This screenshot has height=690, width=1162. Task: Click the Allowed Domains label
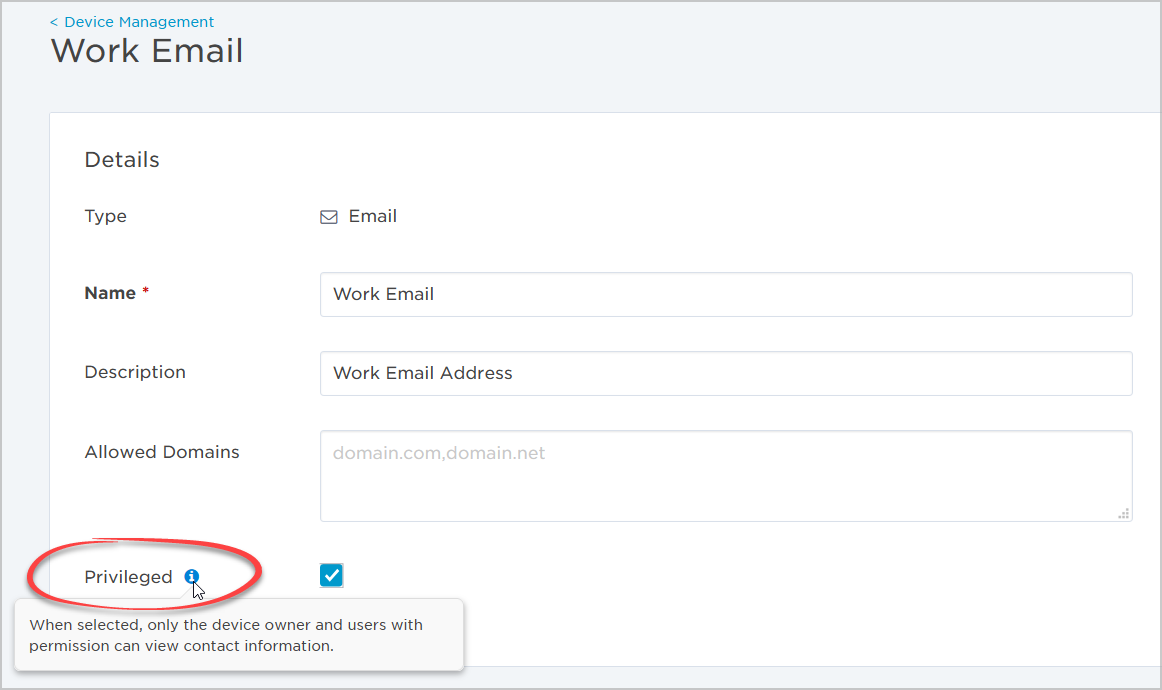(162, 452)
